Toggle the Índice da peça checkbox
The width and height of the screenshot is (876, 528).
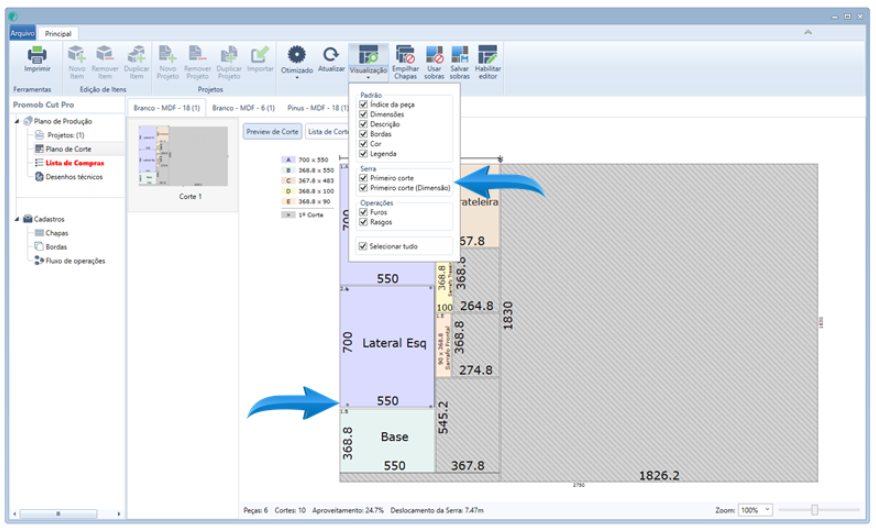tap(363, 104)
